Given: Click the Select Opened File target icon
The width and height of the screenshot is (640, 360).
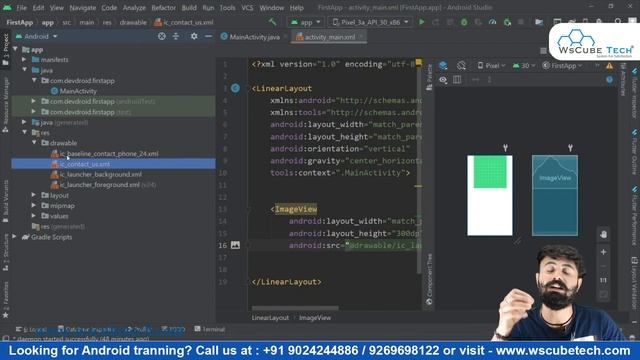Looking at the screenshot, I should tap(162, 36).
